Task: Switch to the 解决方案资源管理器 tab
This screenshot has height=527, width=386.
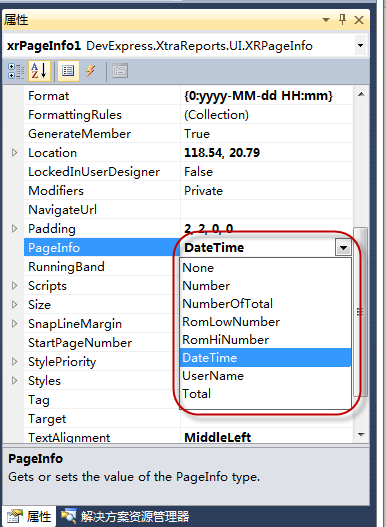Action: [125, 516]
